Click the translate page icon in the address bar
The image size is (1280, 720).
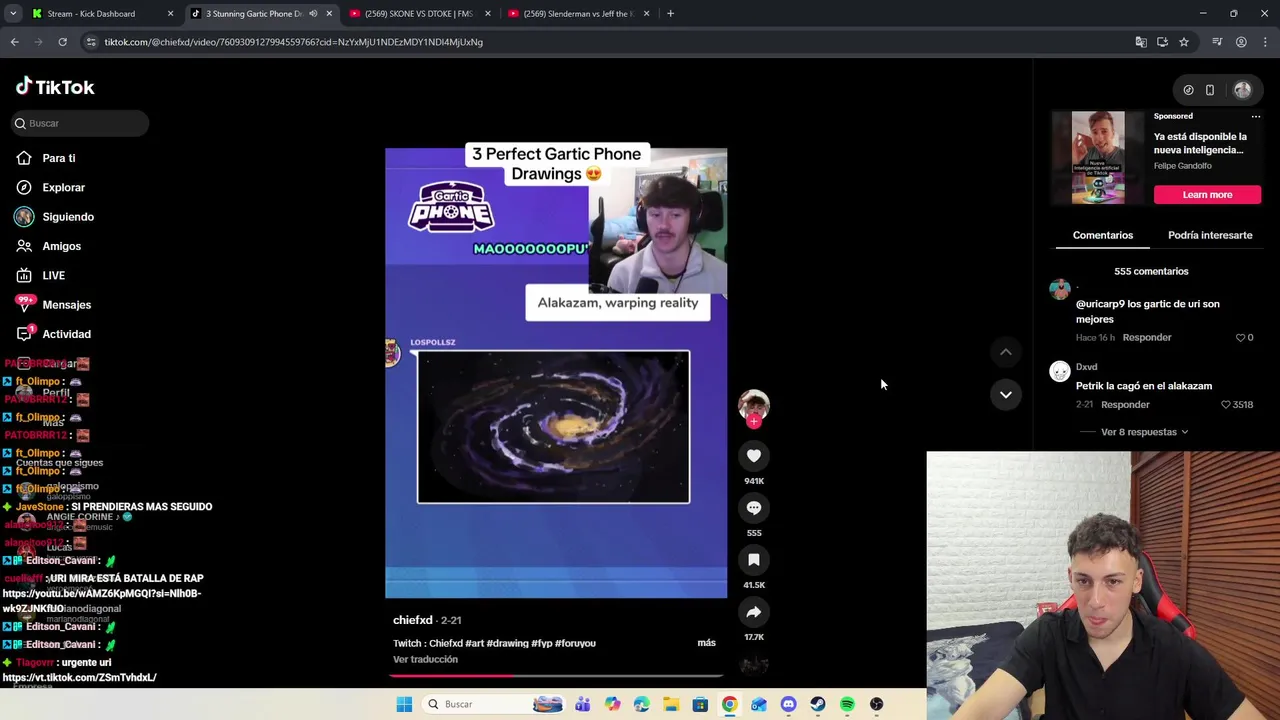(1141, 42)
